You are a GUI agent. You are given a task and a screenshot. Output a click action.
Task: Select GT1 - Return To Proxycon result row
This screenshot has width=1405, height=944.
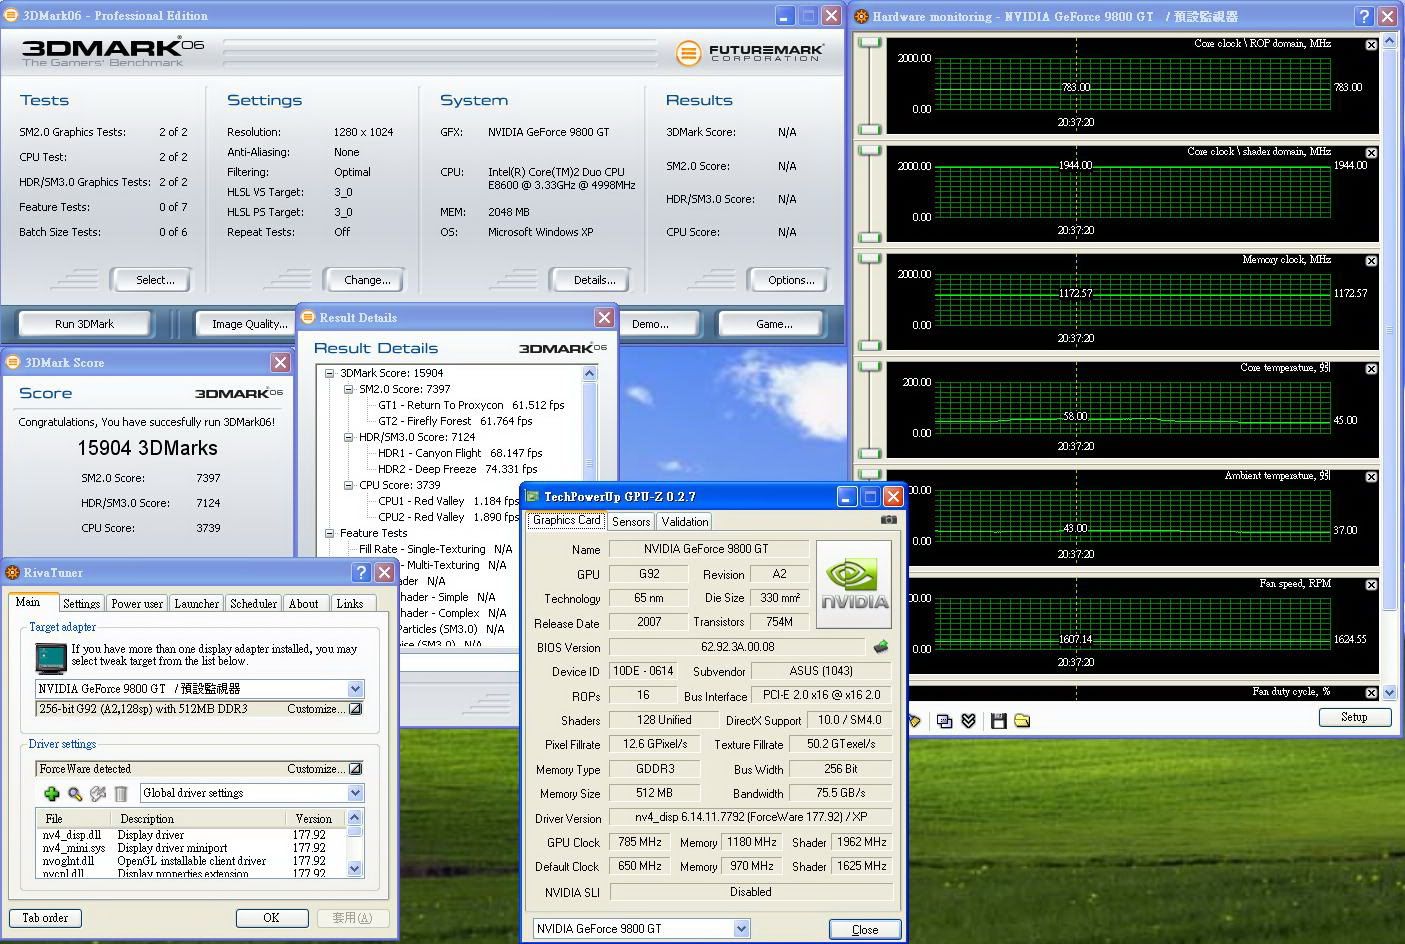[471, 405]
